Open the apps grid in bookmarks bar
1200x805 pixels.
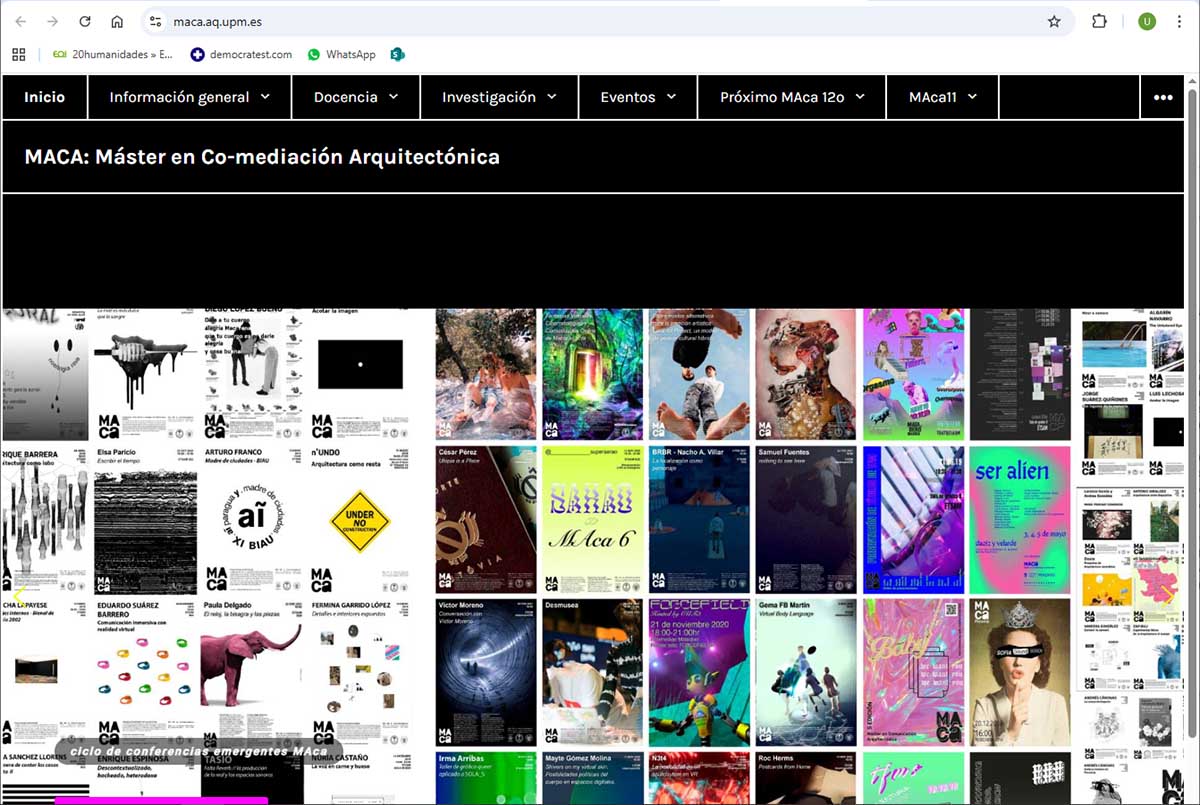pyautogui.click(x=18, y=54)
